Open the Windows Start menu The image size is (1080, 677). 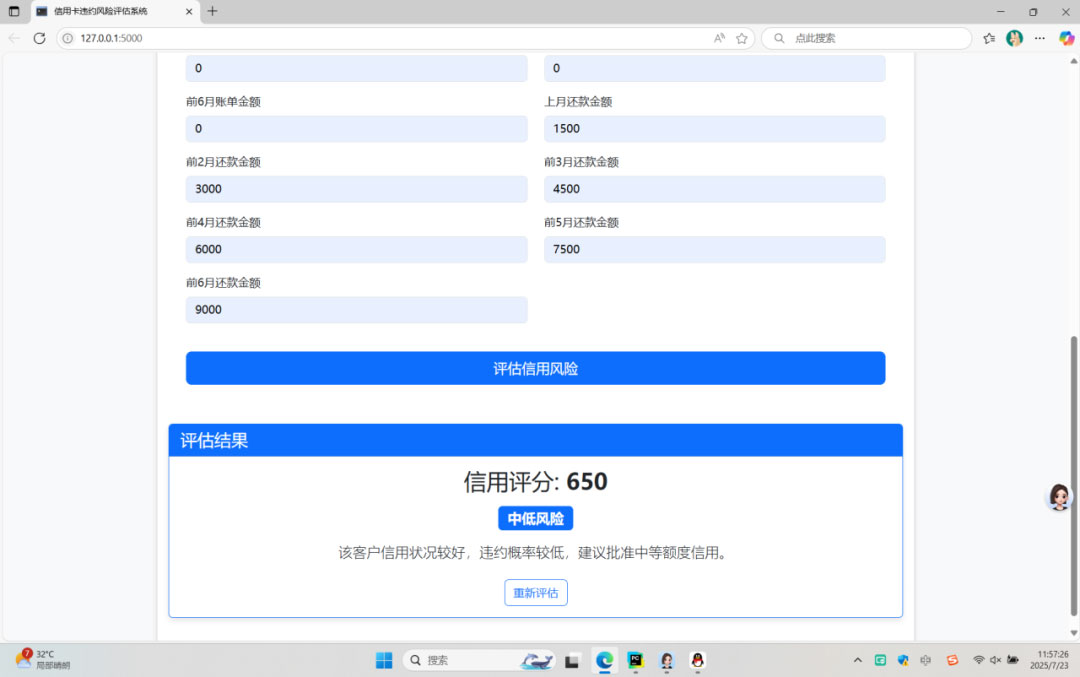[x=383, y=660]
